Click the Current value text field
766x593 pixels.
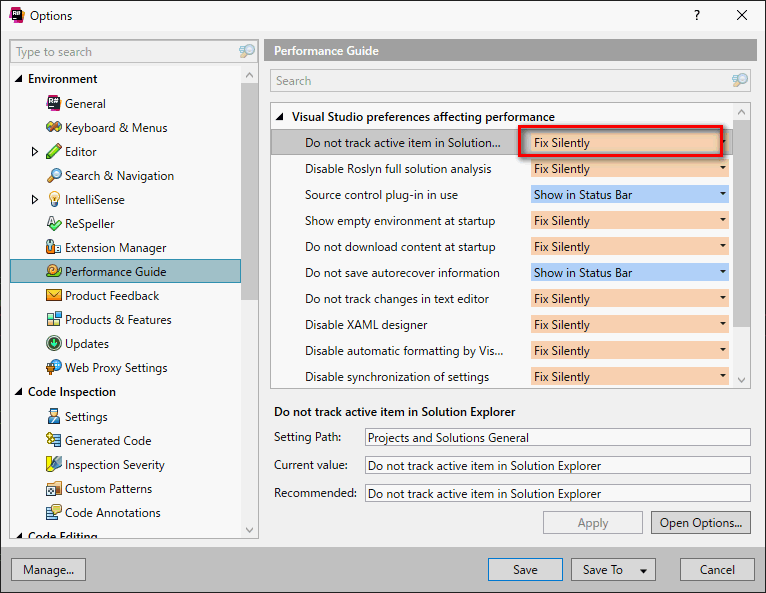click(557, 465)
